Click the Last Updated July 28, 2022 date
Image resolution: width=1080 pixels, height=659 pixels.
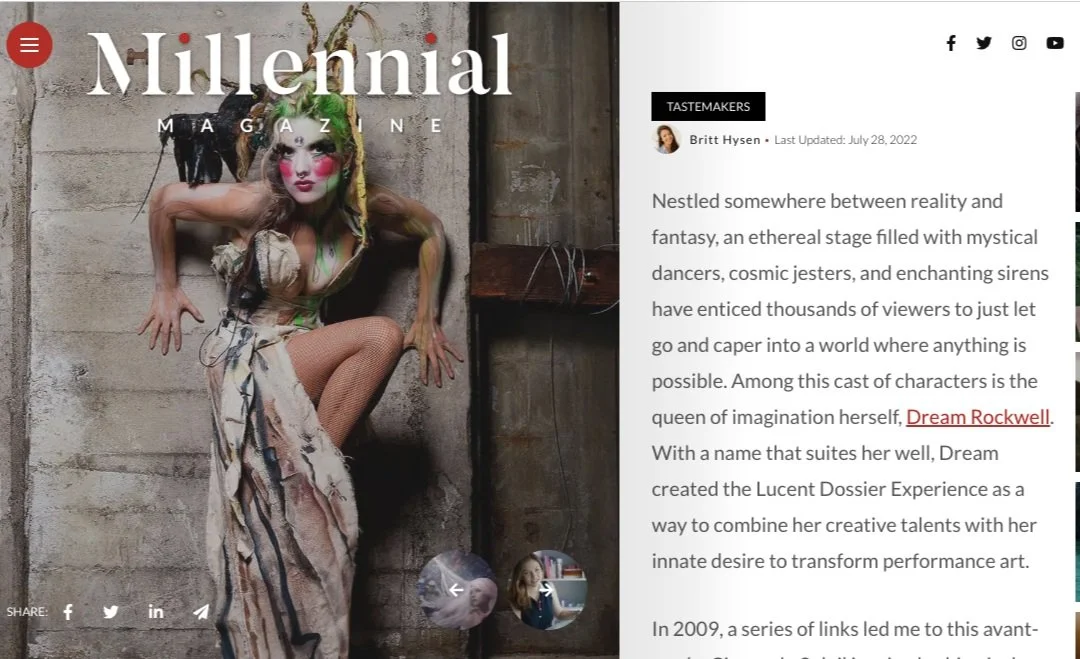[845, 140]
